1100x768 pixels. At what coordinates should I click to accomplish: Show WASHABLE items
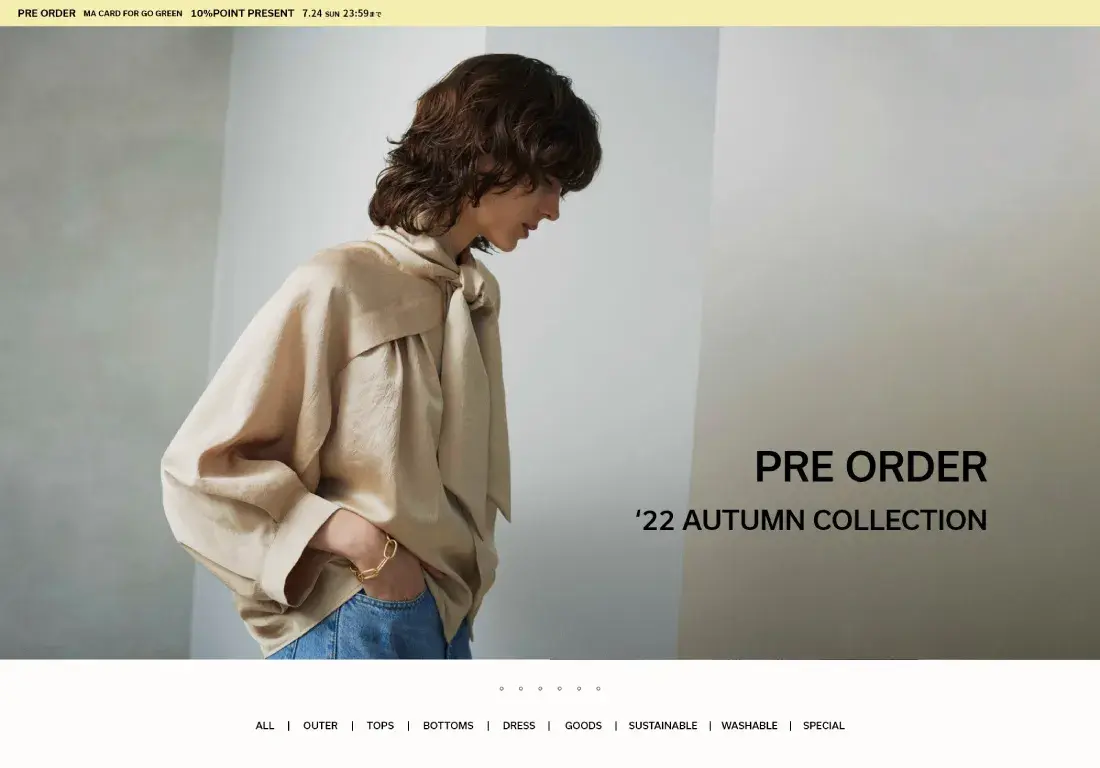coord(749,726)
